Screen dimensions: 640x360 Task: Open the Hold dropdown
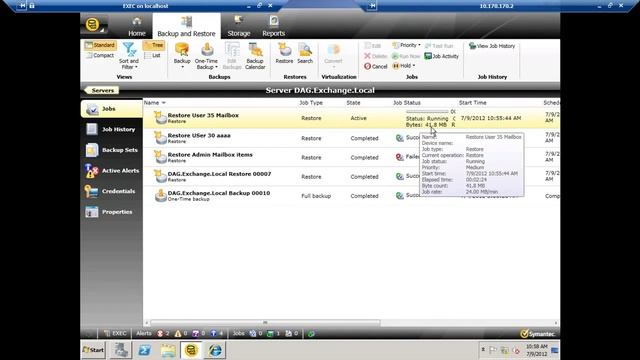pos(404,66)
